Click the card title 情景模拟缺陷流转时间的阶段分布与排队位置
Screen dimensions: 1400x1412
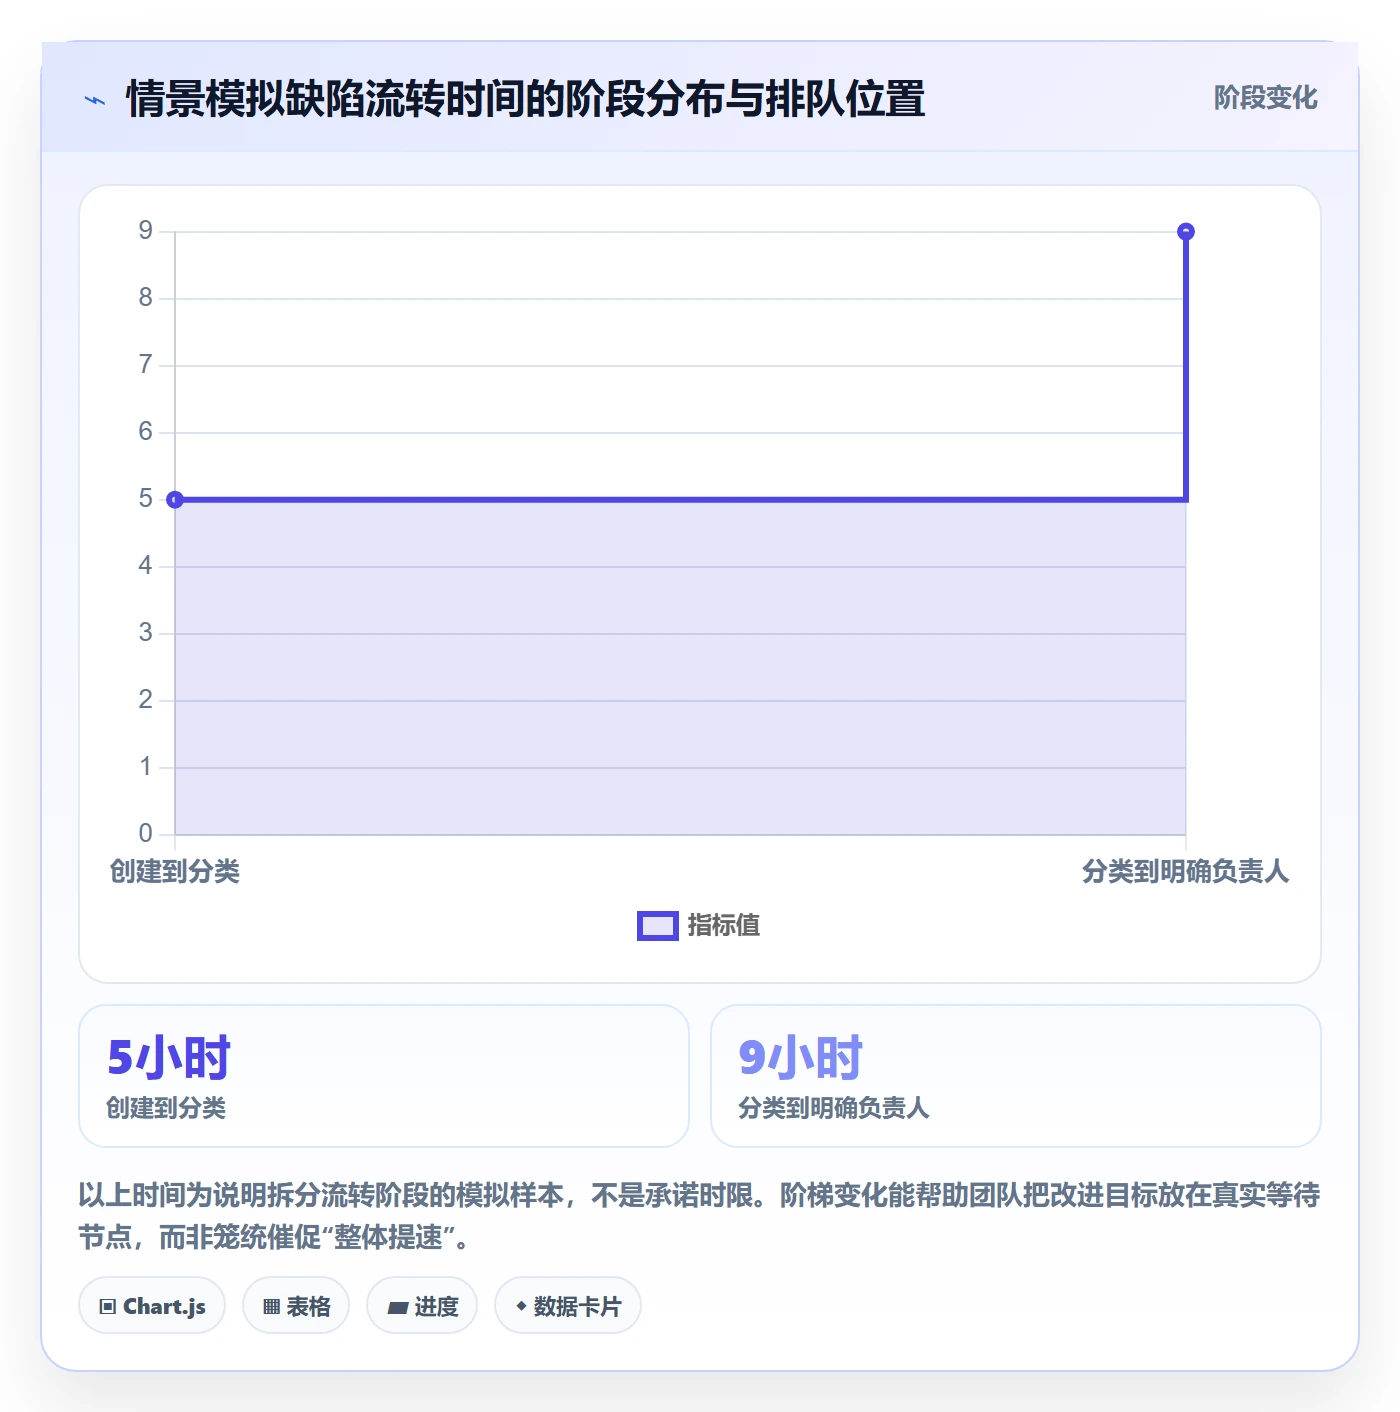pyautogui.click(x=525, y=99)
